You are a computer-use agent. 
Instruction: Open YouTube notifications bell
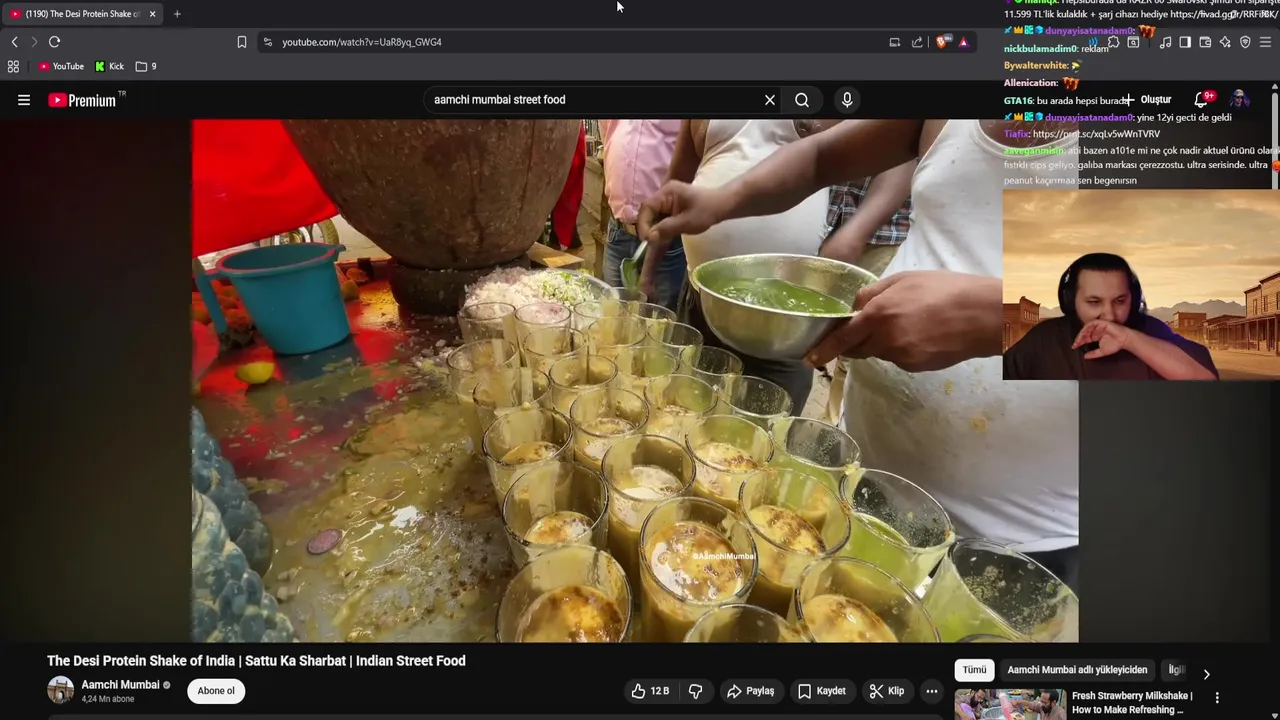click(x=1202, y=100)
